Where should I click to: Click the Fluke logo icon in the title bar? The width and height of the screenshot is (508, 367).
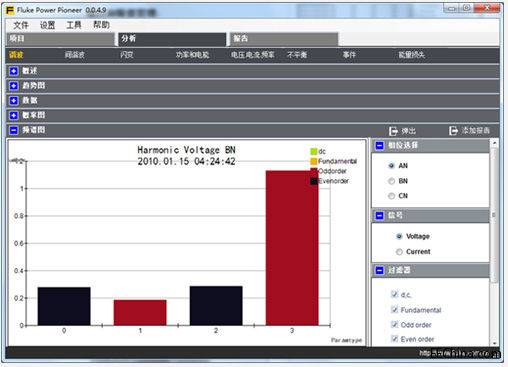tap(10, 10)
